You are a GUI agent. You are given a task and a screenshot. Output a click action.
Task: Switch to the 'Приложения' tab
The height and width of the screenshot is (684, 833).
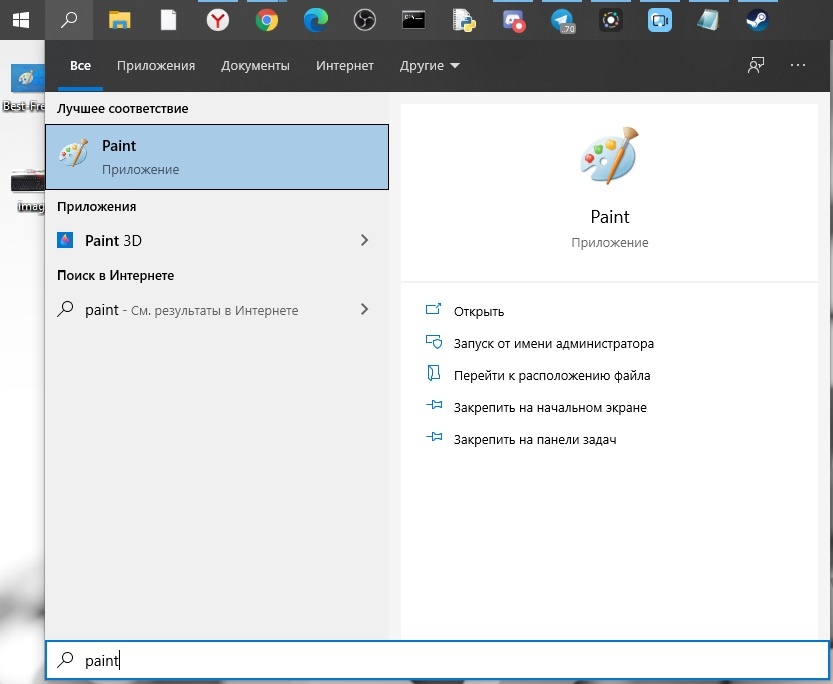tap(156, 65)
